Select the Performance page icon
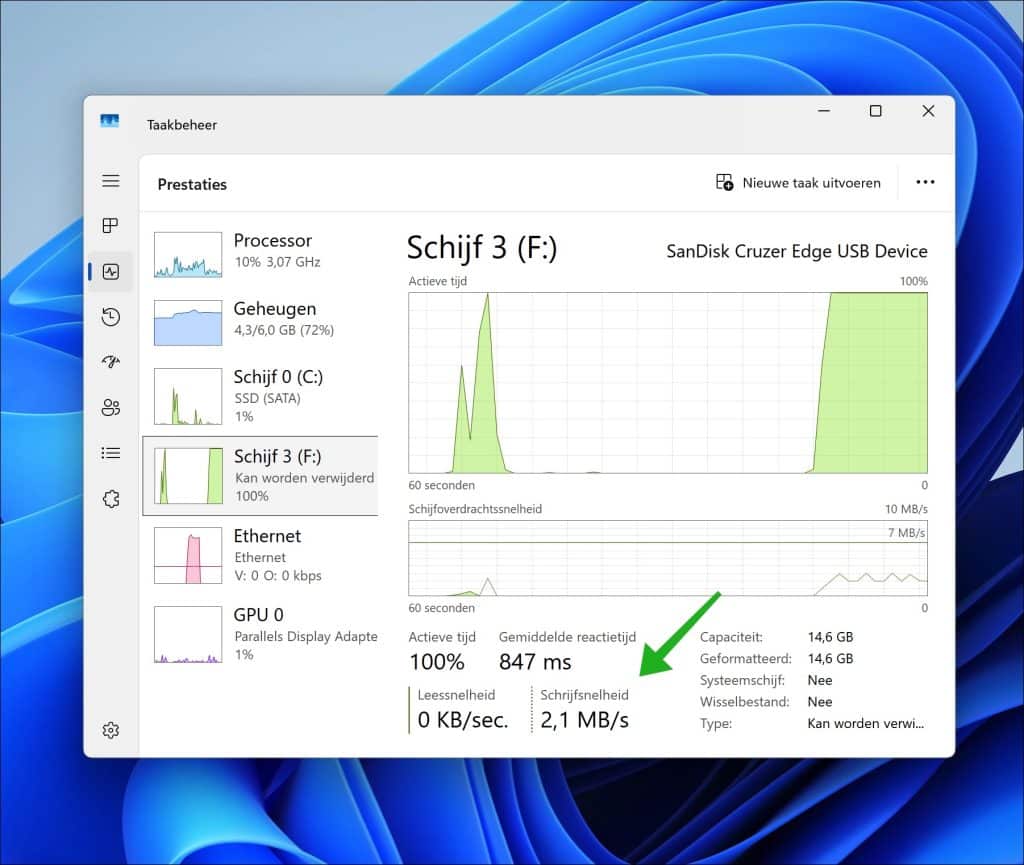 [x=111, y=271]
